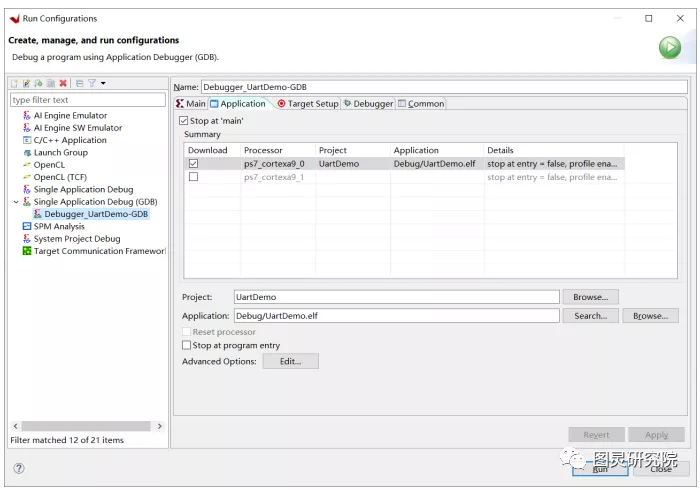Click in the type filter text box
700x490 pixels.
click(88, 100)
